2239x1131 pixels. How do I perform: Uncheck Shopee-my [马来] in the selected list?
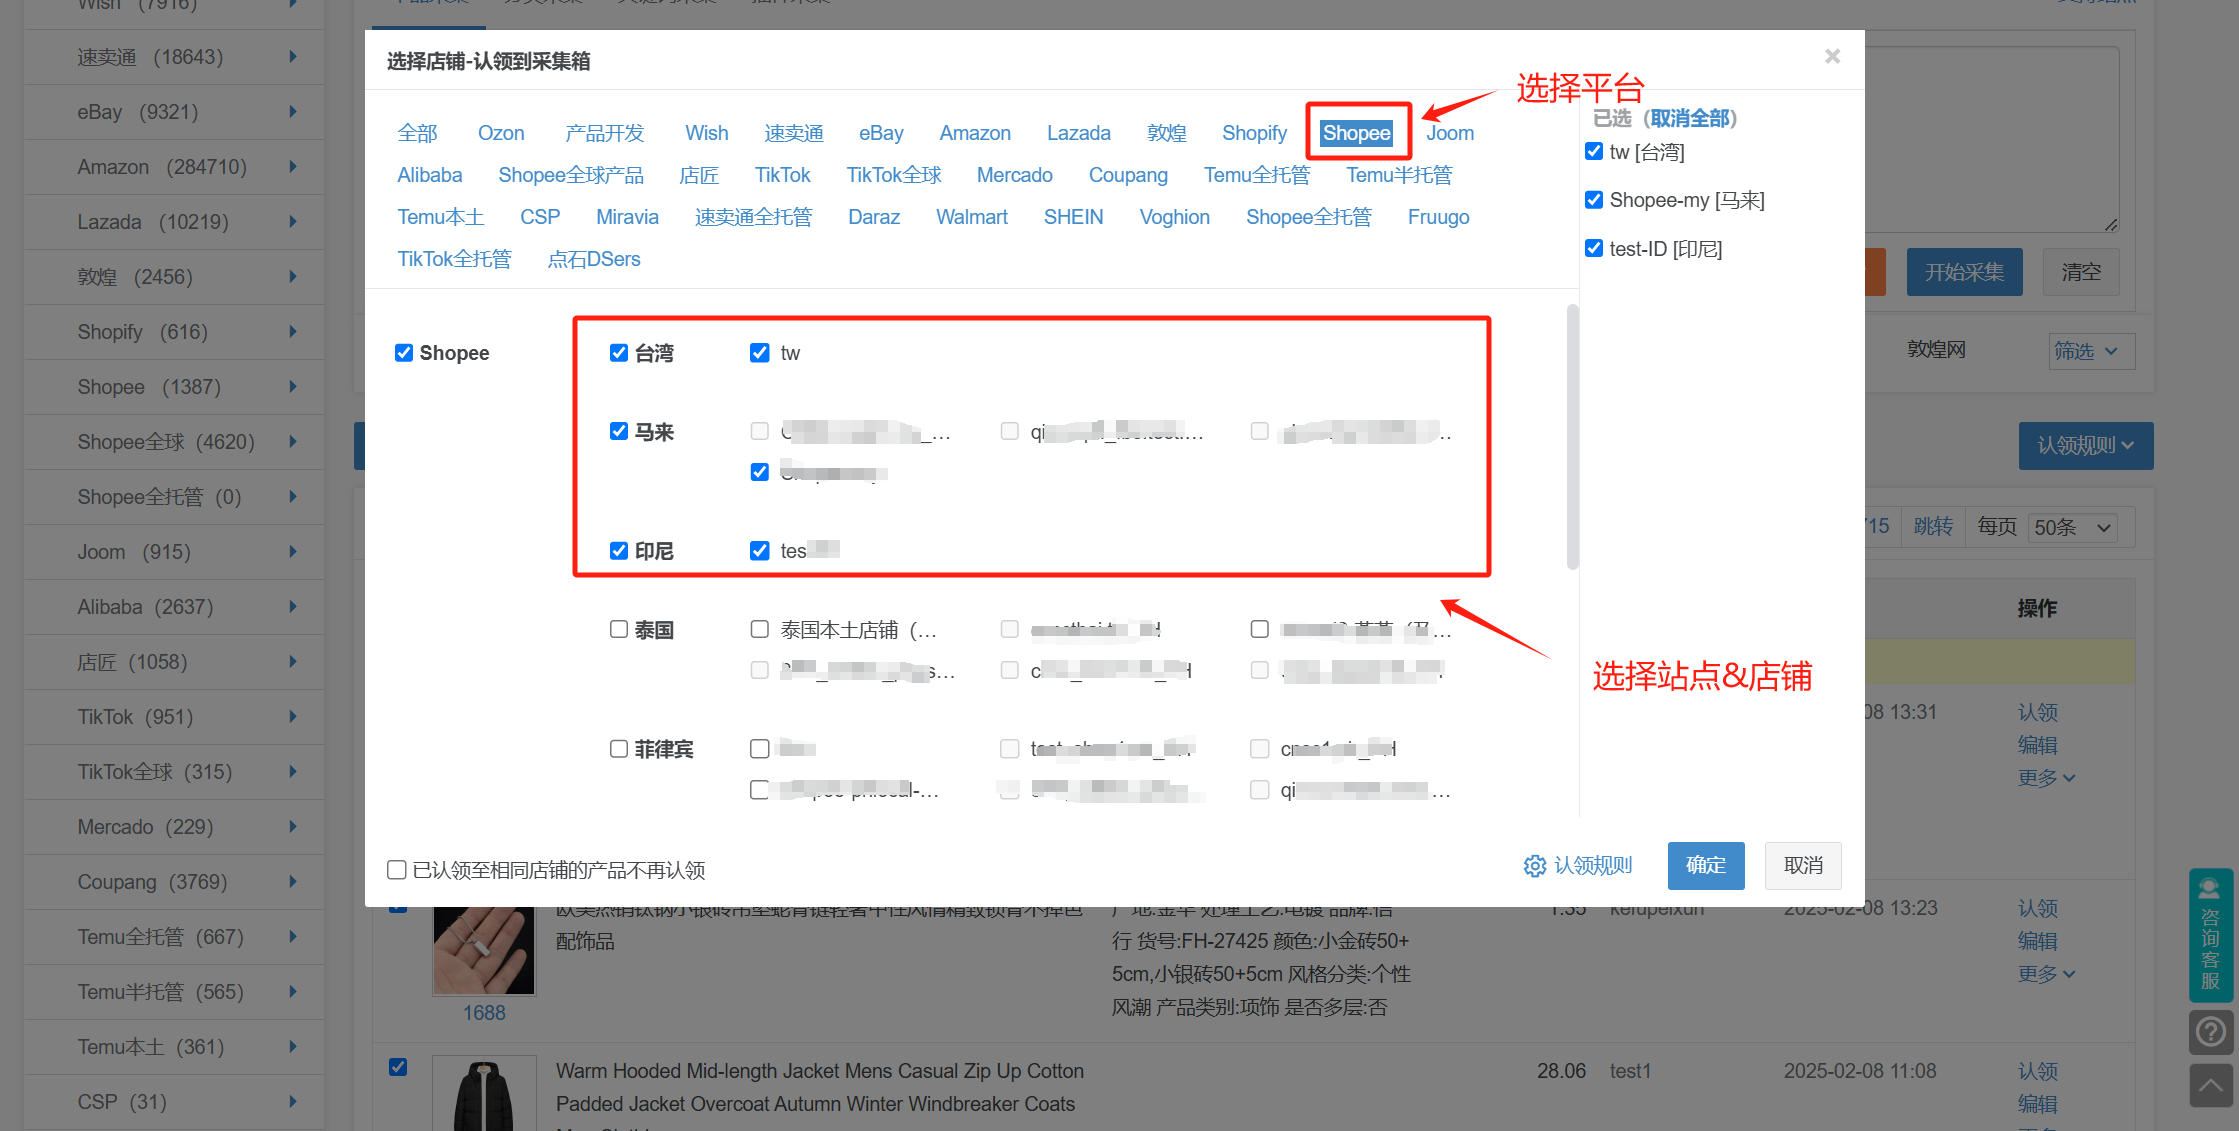(1594, 200)
